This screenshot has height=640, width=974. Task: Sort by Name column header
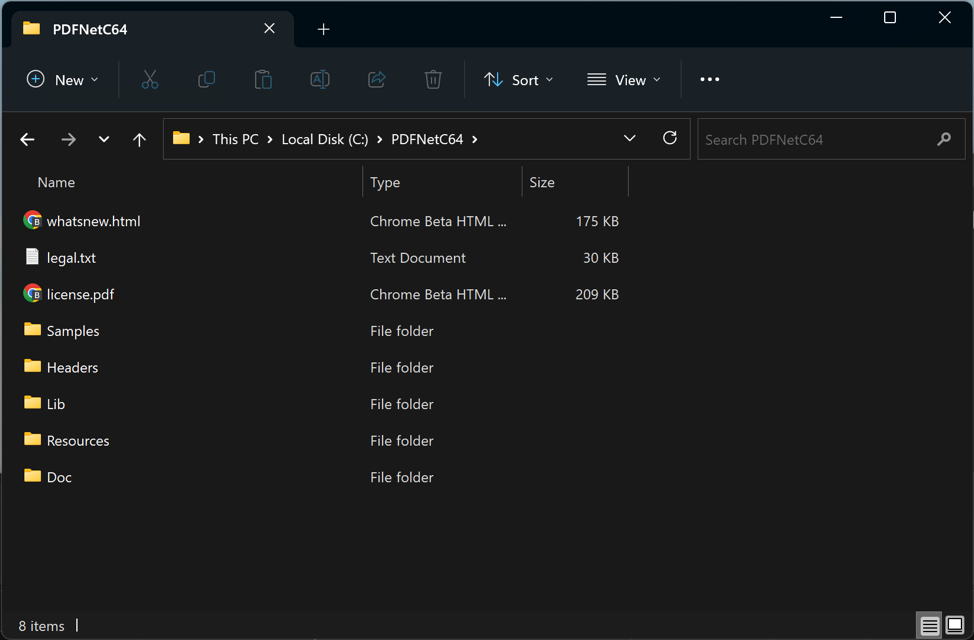tap(56, 182)
